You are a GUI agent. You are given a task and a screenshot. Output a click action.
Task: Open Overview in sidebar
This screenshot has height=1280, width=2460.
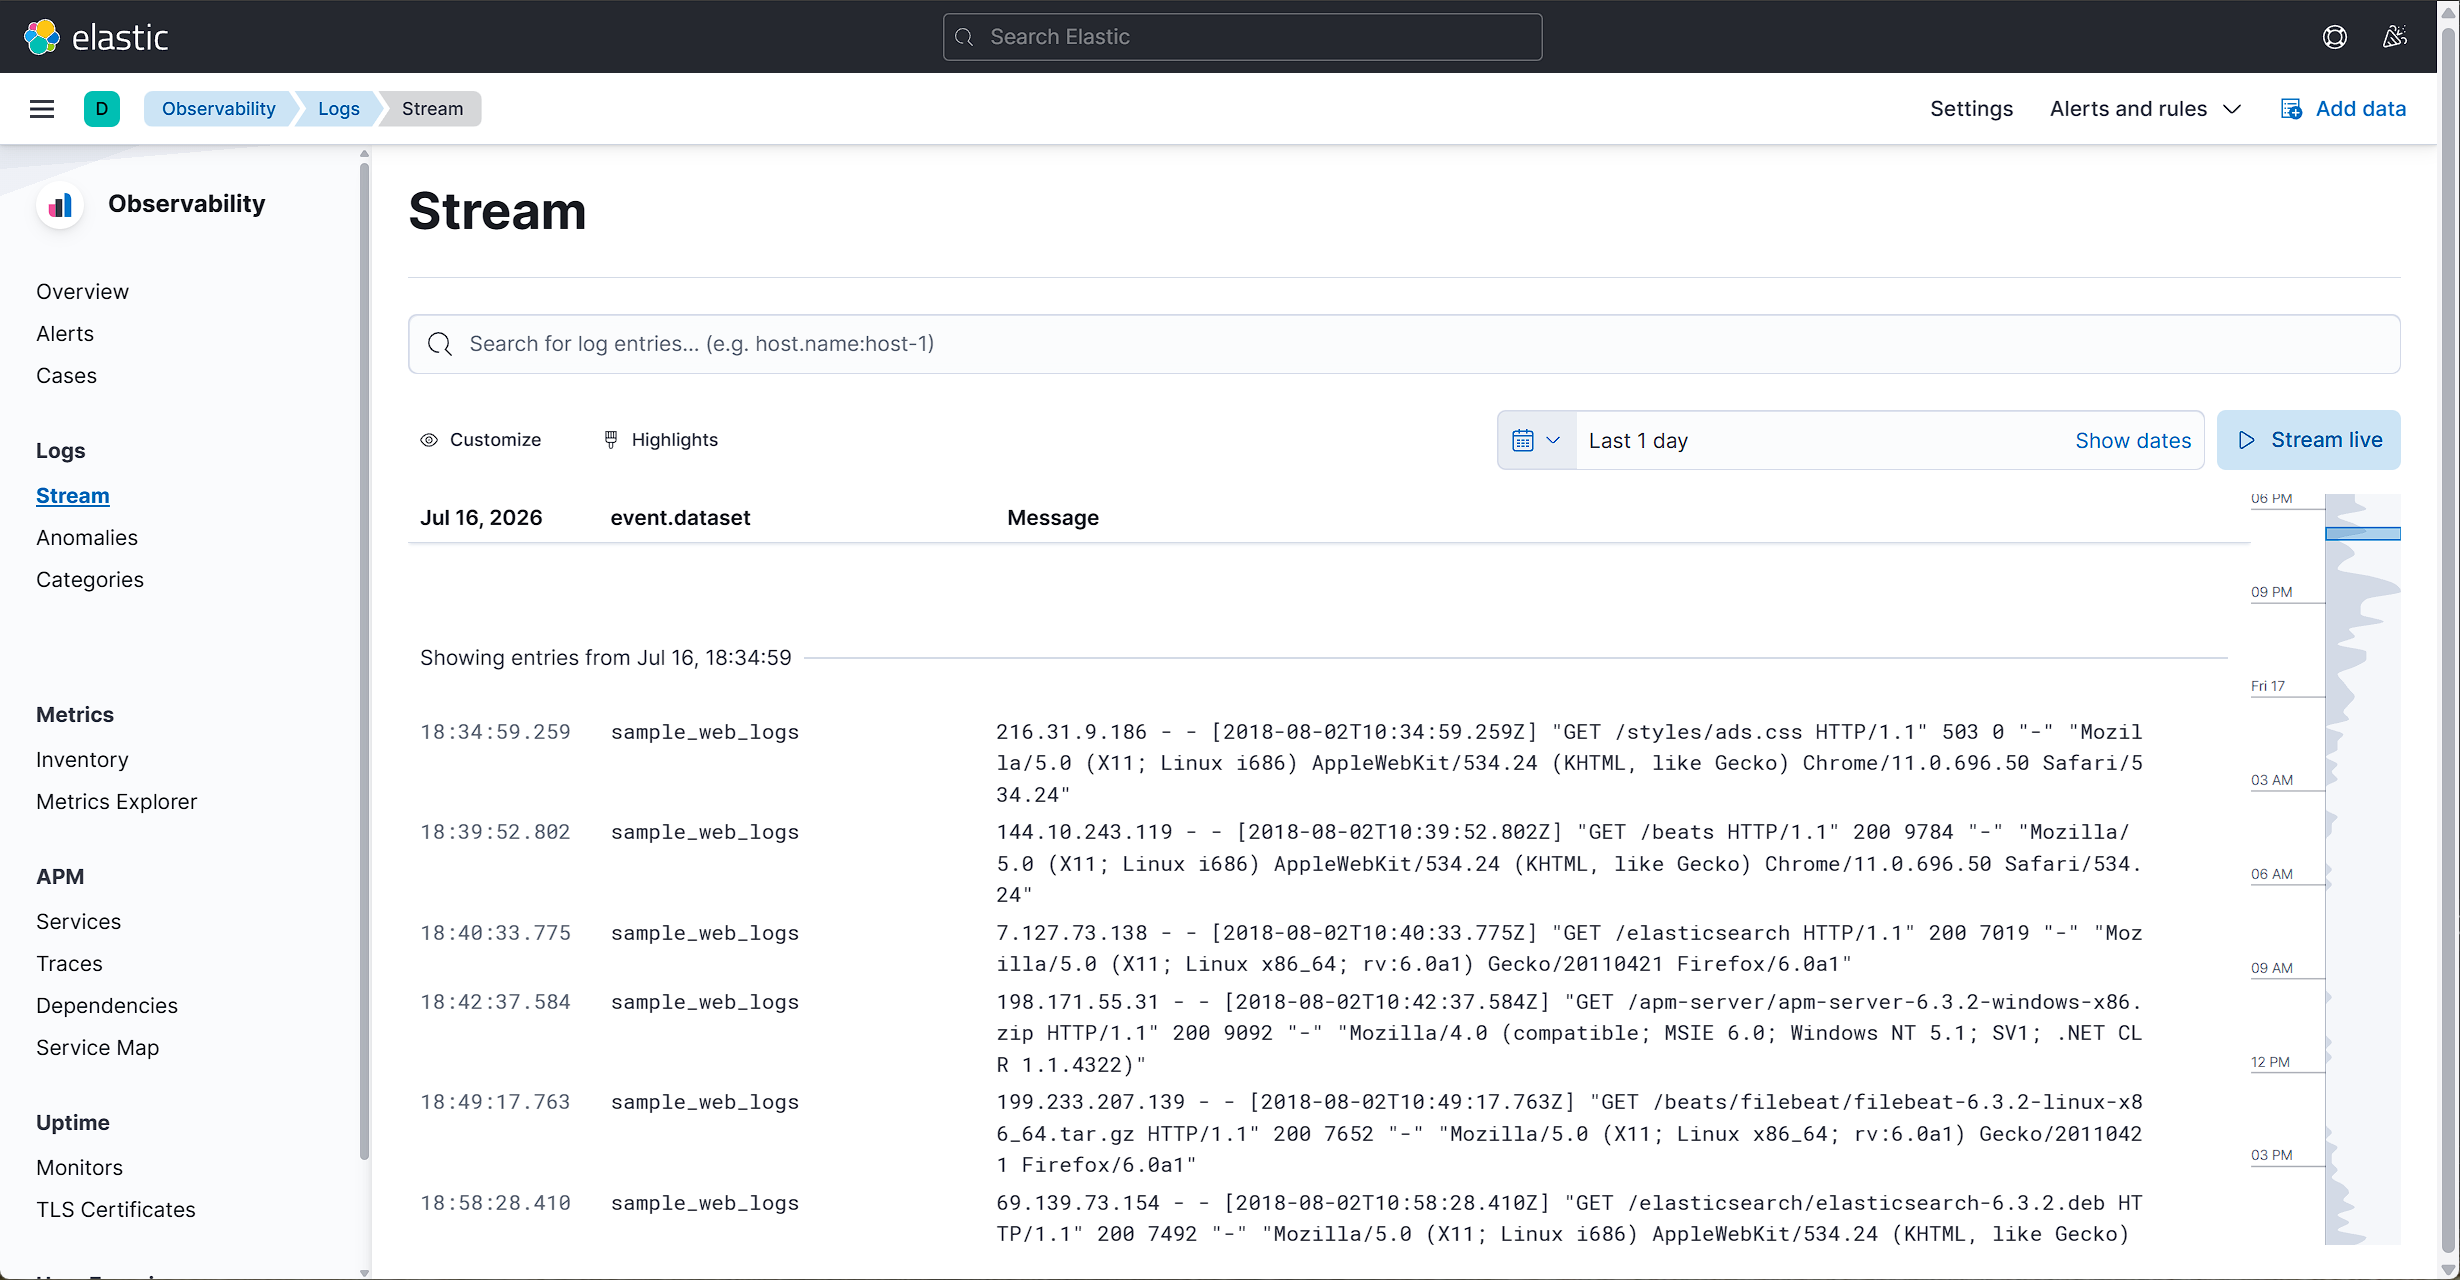82,292
